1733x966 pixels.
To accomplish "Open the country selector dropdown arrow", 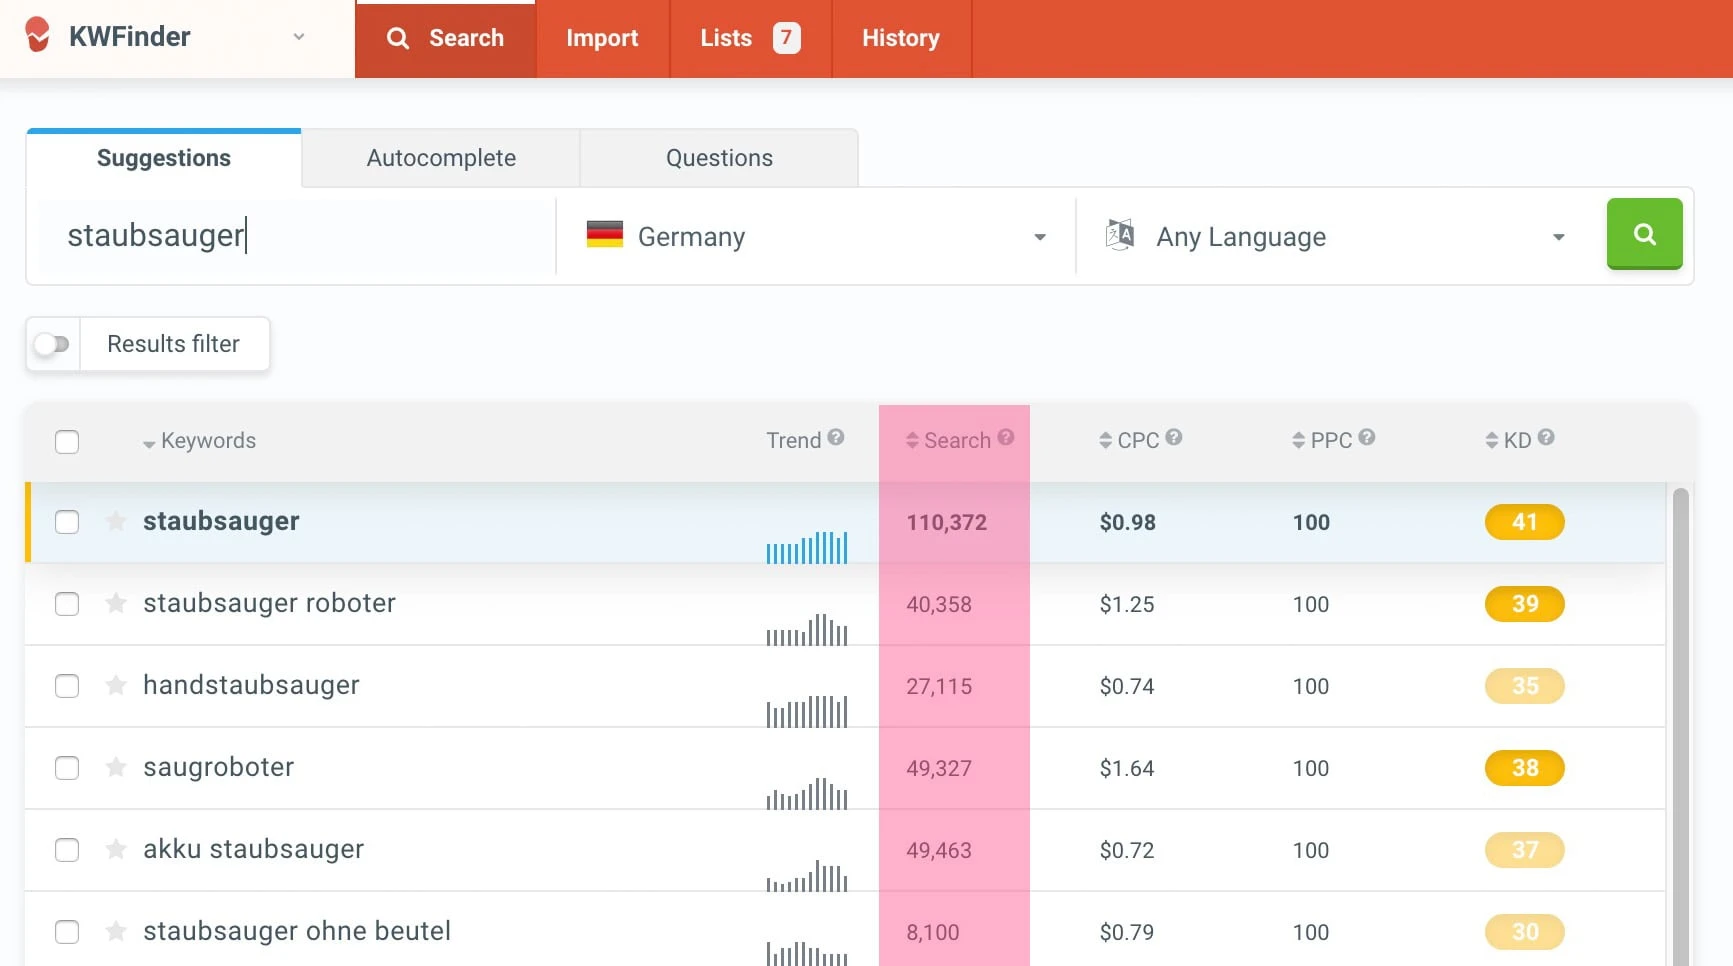I will (x=1039, y=237).
